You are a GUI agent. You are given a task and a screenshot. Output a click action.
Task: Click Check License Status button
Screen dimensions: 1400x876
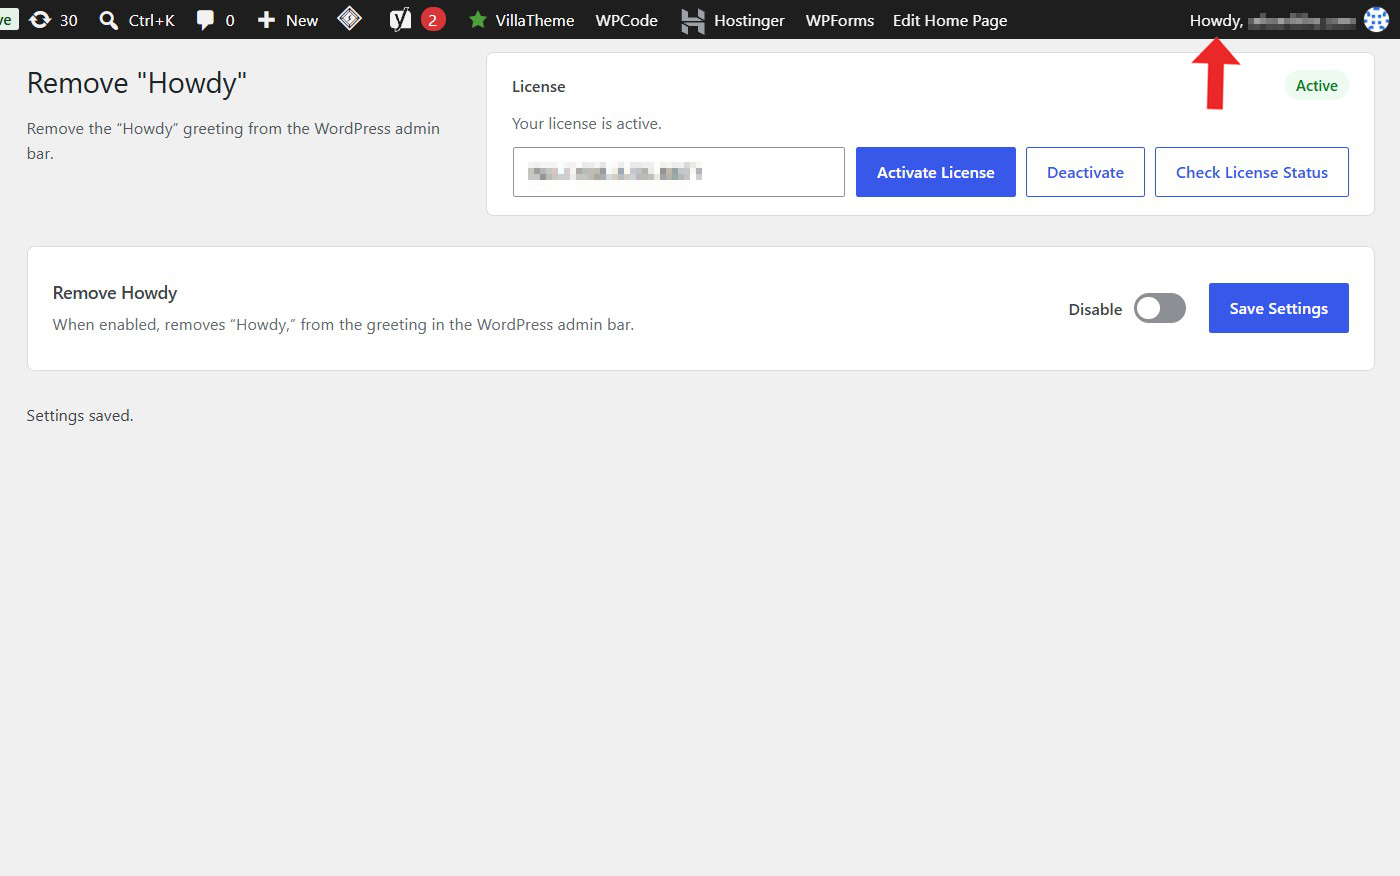(1252, 172)
